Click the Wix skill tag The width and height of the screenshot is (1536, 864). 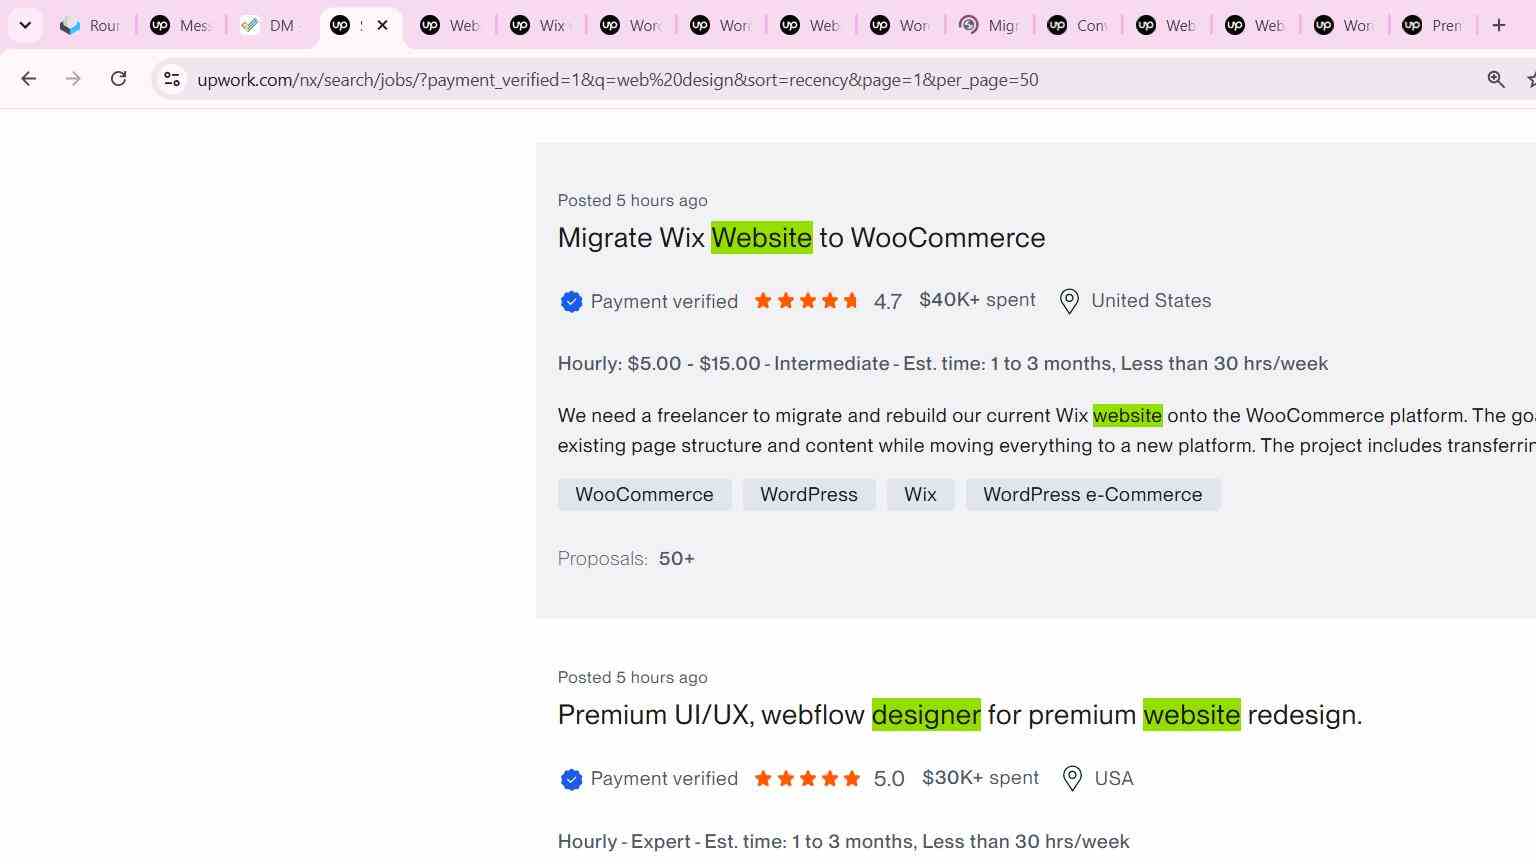point(920,495)
